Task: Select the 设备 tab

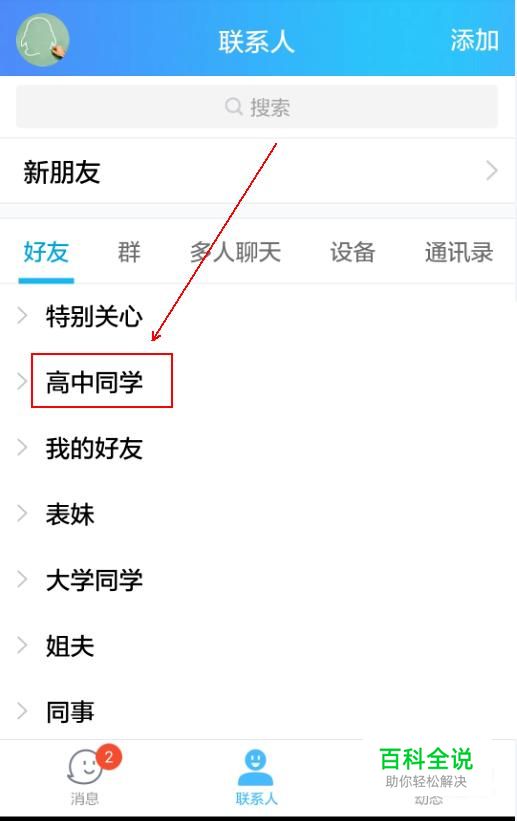Action: point(353,252)
